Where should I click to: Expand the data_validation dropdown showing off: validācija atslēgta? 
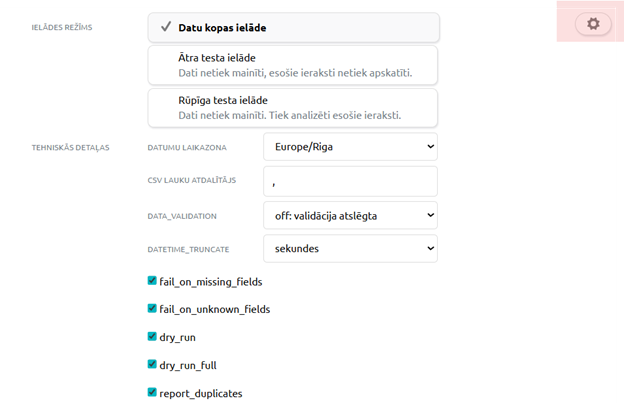350,215
